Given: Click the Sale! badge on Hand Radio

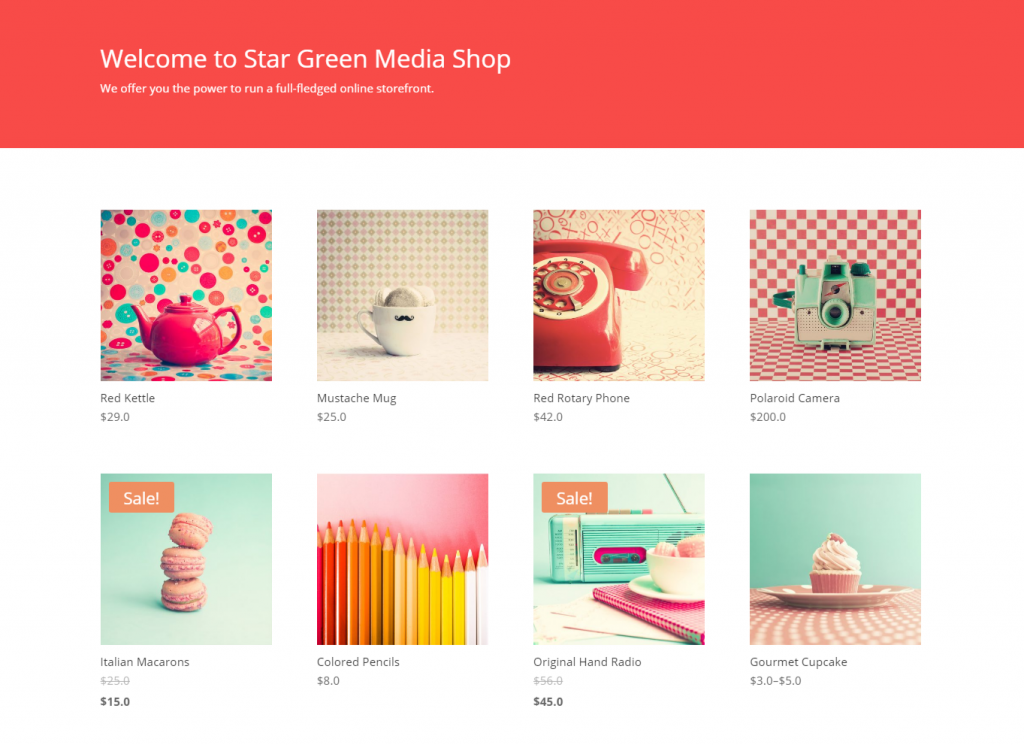Looking at the screenshot, I should (x=575, y=498).
